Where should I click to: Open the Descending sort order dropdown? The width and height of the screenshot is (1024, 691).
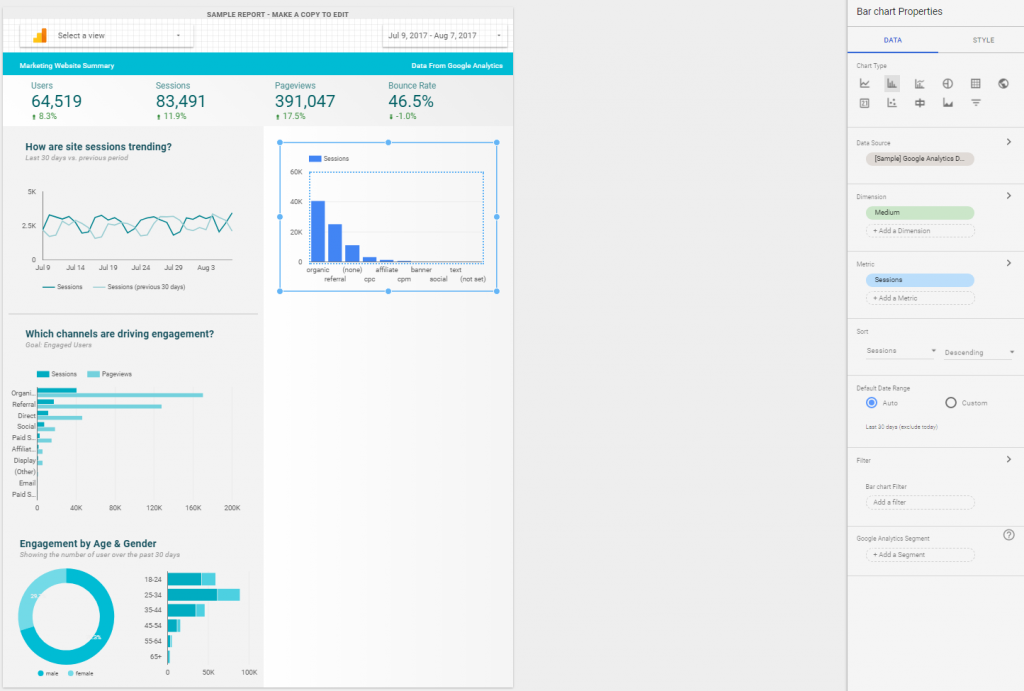pos(980,352)
